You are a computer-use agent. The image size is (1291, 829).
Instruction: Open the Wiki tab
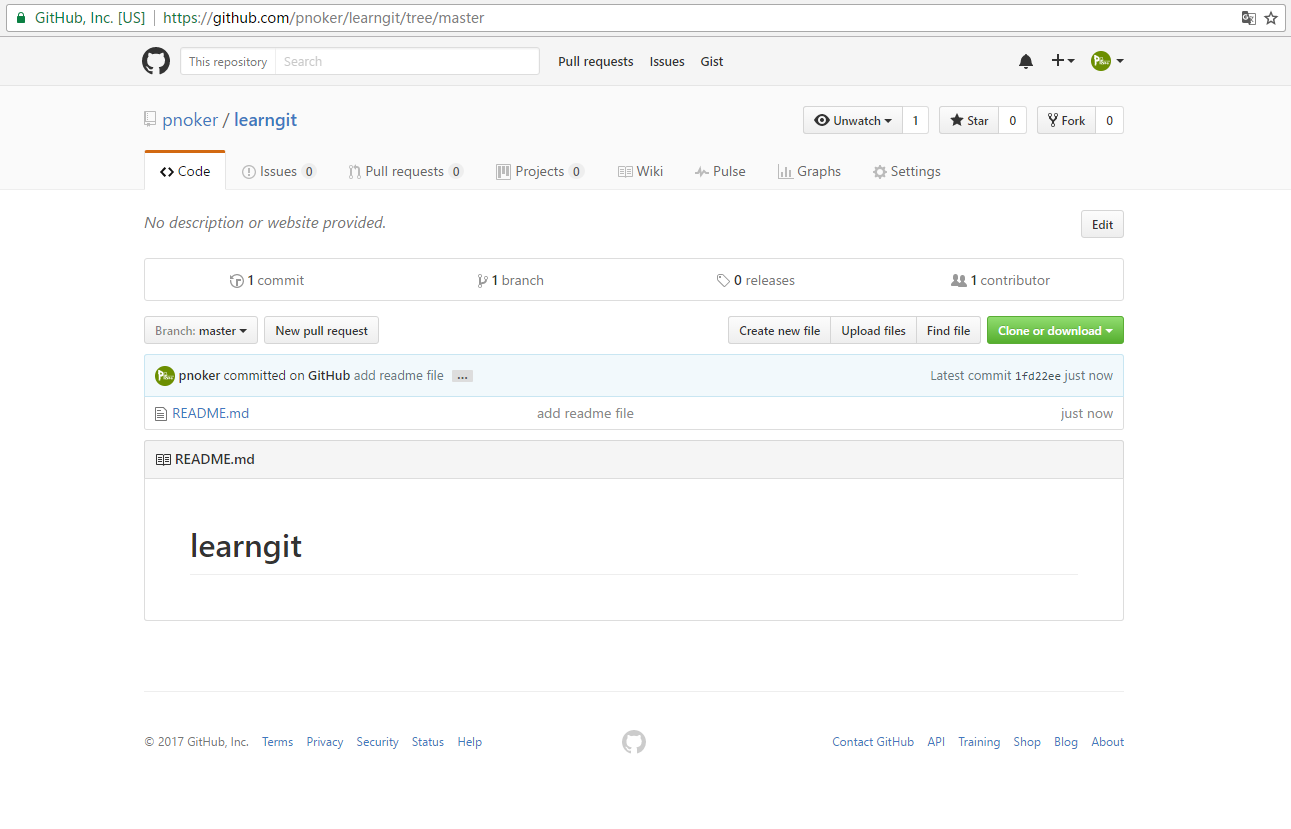pos(640,171)
